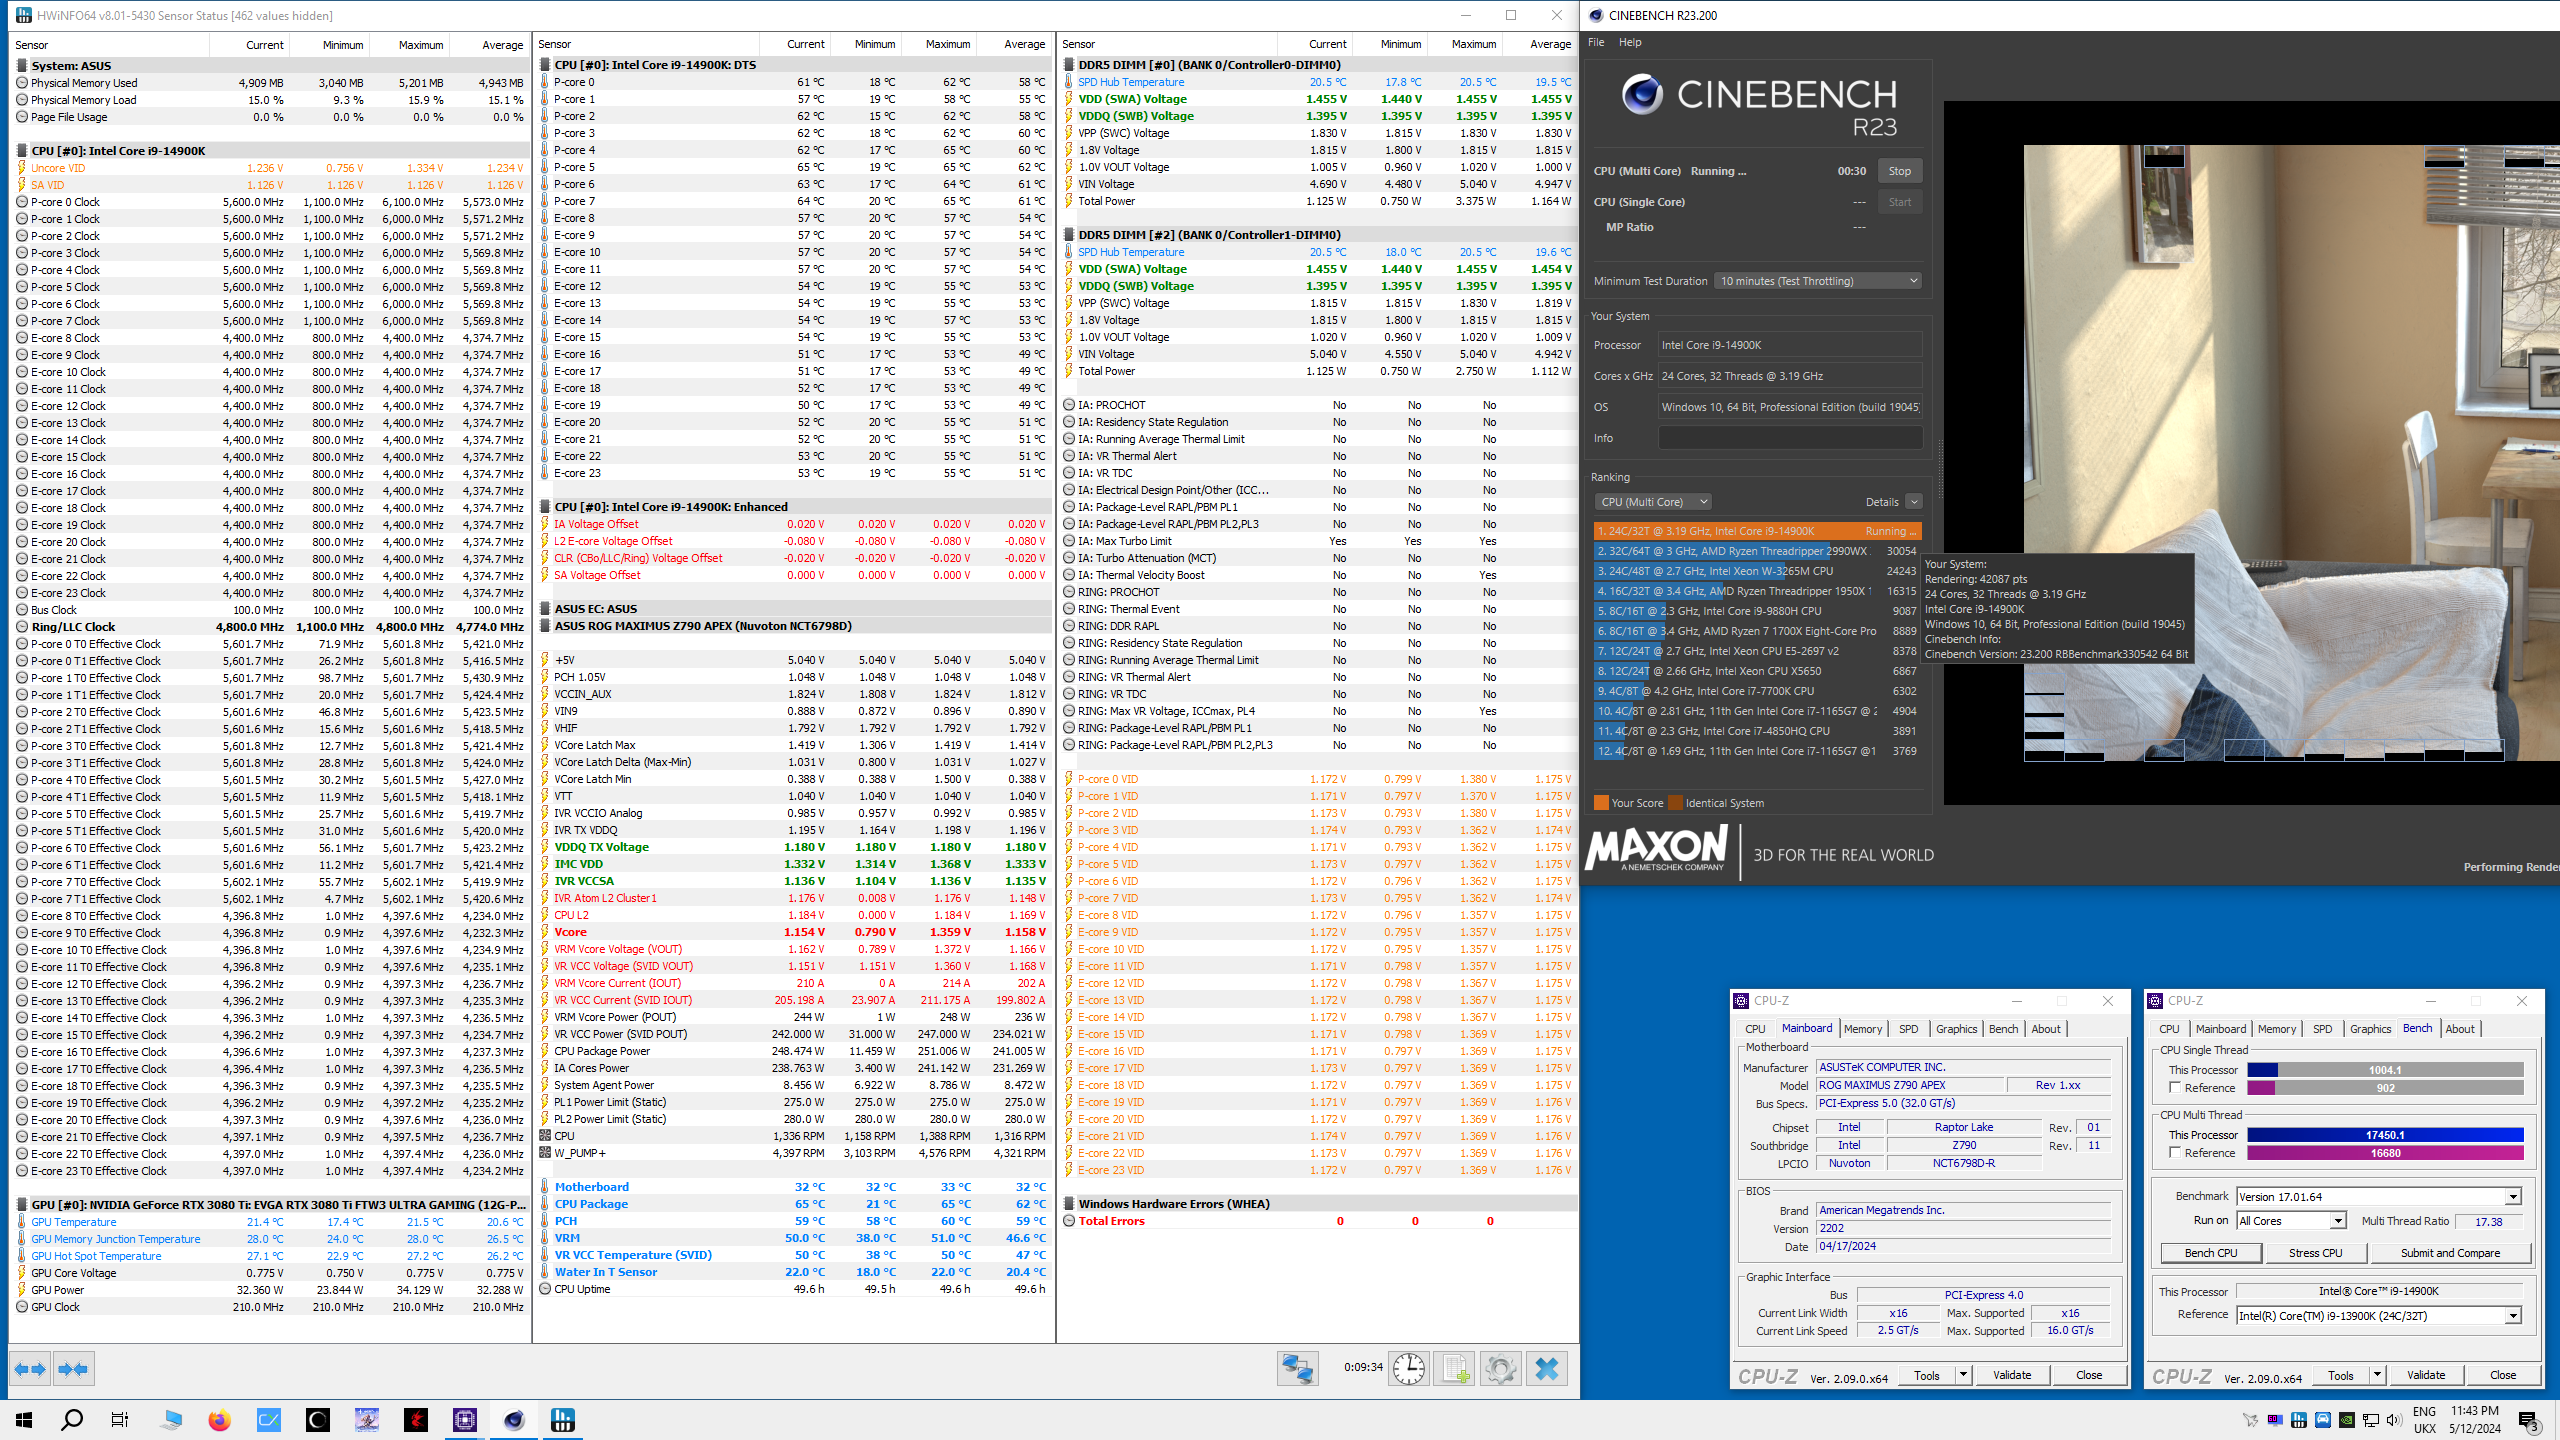Viewport: 2560px width, 1440px height.
Task: Close sensors using blue X icon
Action: pyautogui.click(x=1547, y=1368)
